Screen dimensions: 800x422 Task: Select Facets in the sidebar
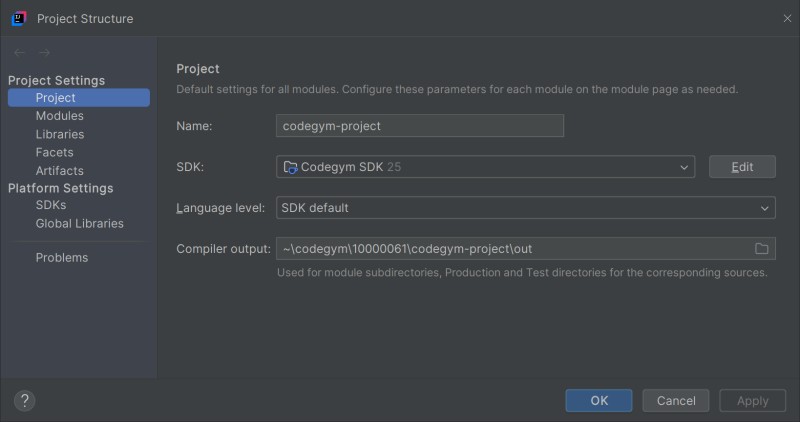[x=54, y=152]
